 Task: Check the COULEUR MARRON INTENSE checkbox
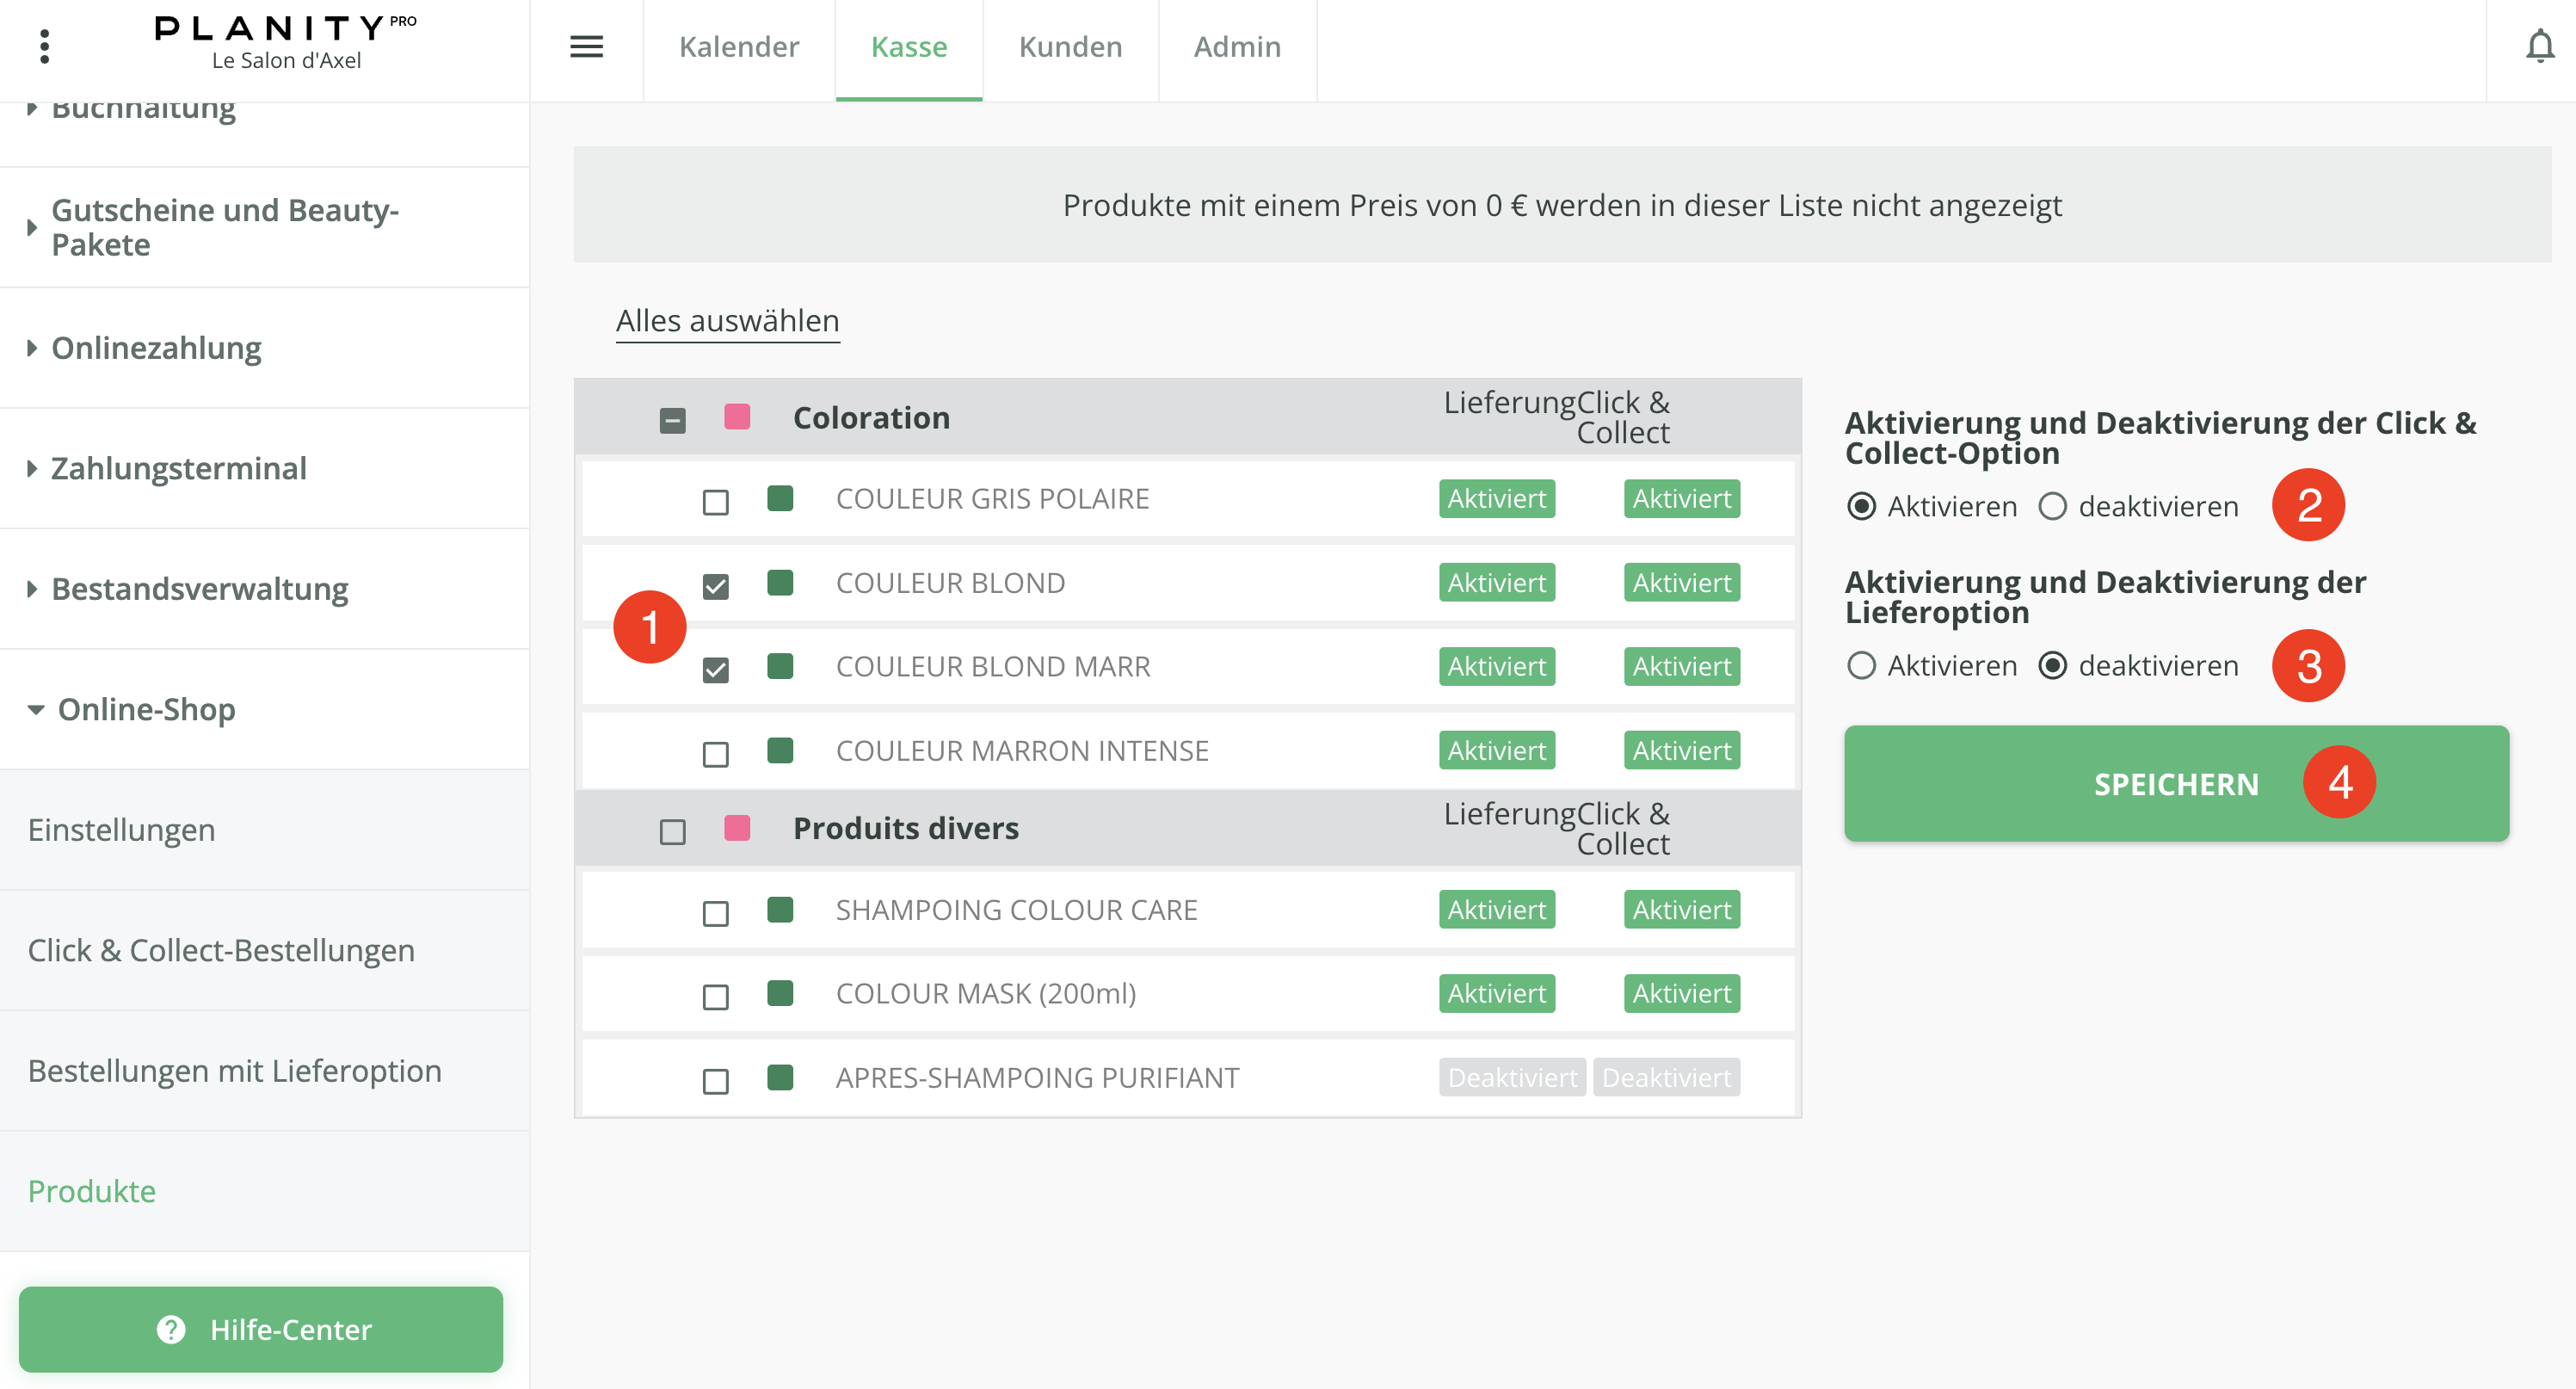click(x=715, y=752)
